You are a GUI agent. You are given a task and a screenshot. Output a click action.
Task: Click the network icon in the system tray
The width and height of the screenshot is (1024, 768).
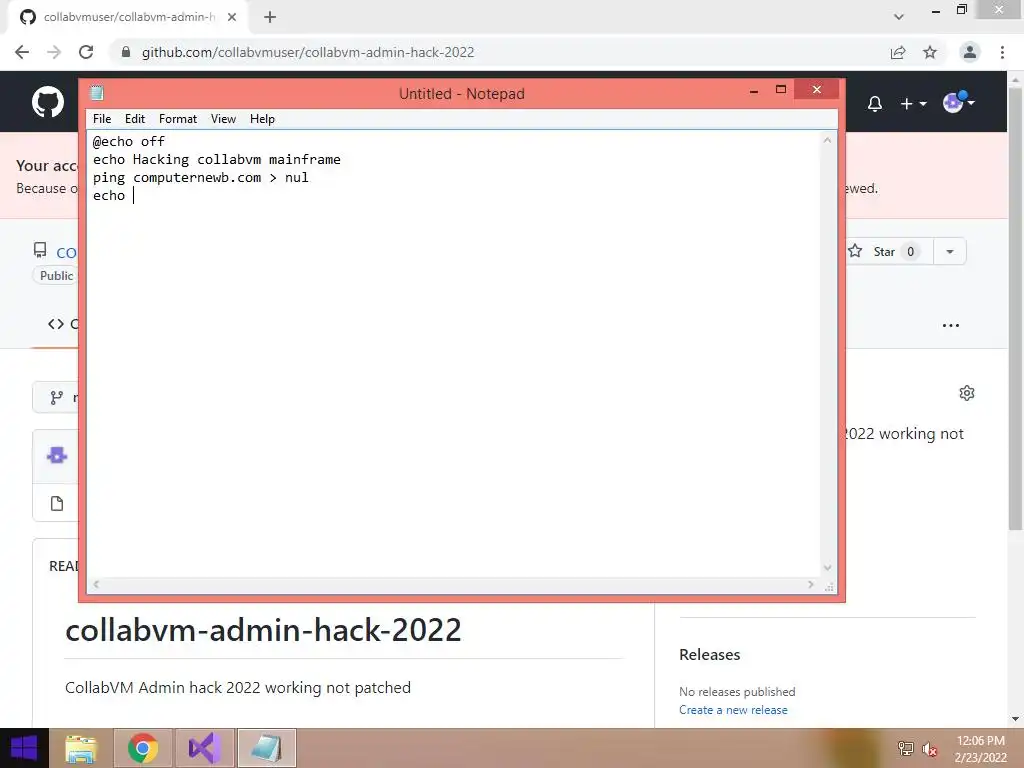[906, 748]
